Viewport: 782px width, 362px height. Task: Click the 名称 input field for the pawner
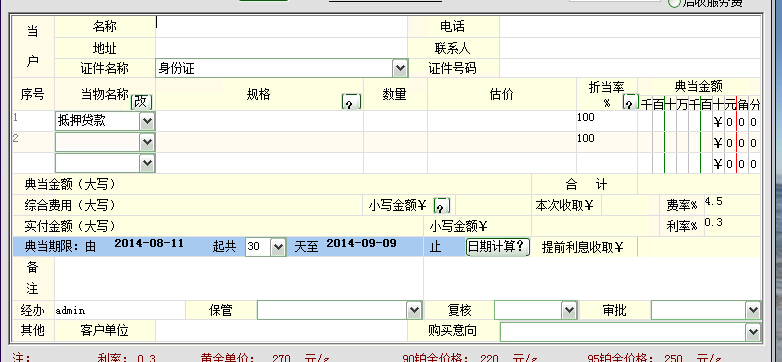tap(281, 26)
